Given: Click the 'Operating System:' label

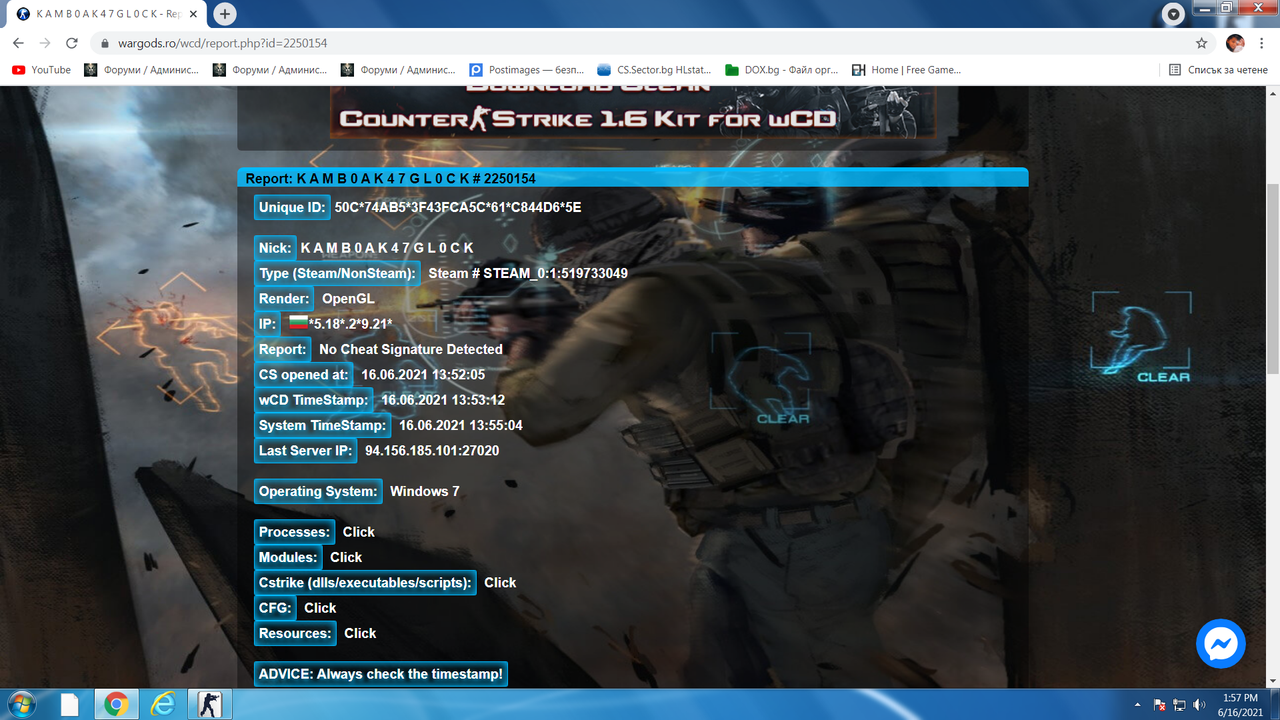Looking at the screenshot, I should 318,491.
